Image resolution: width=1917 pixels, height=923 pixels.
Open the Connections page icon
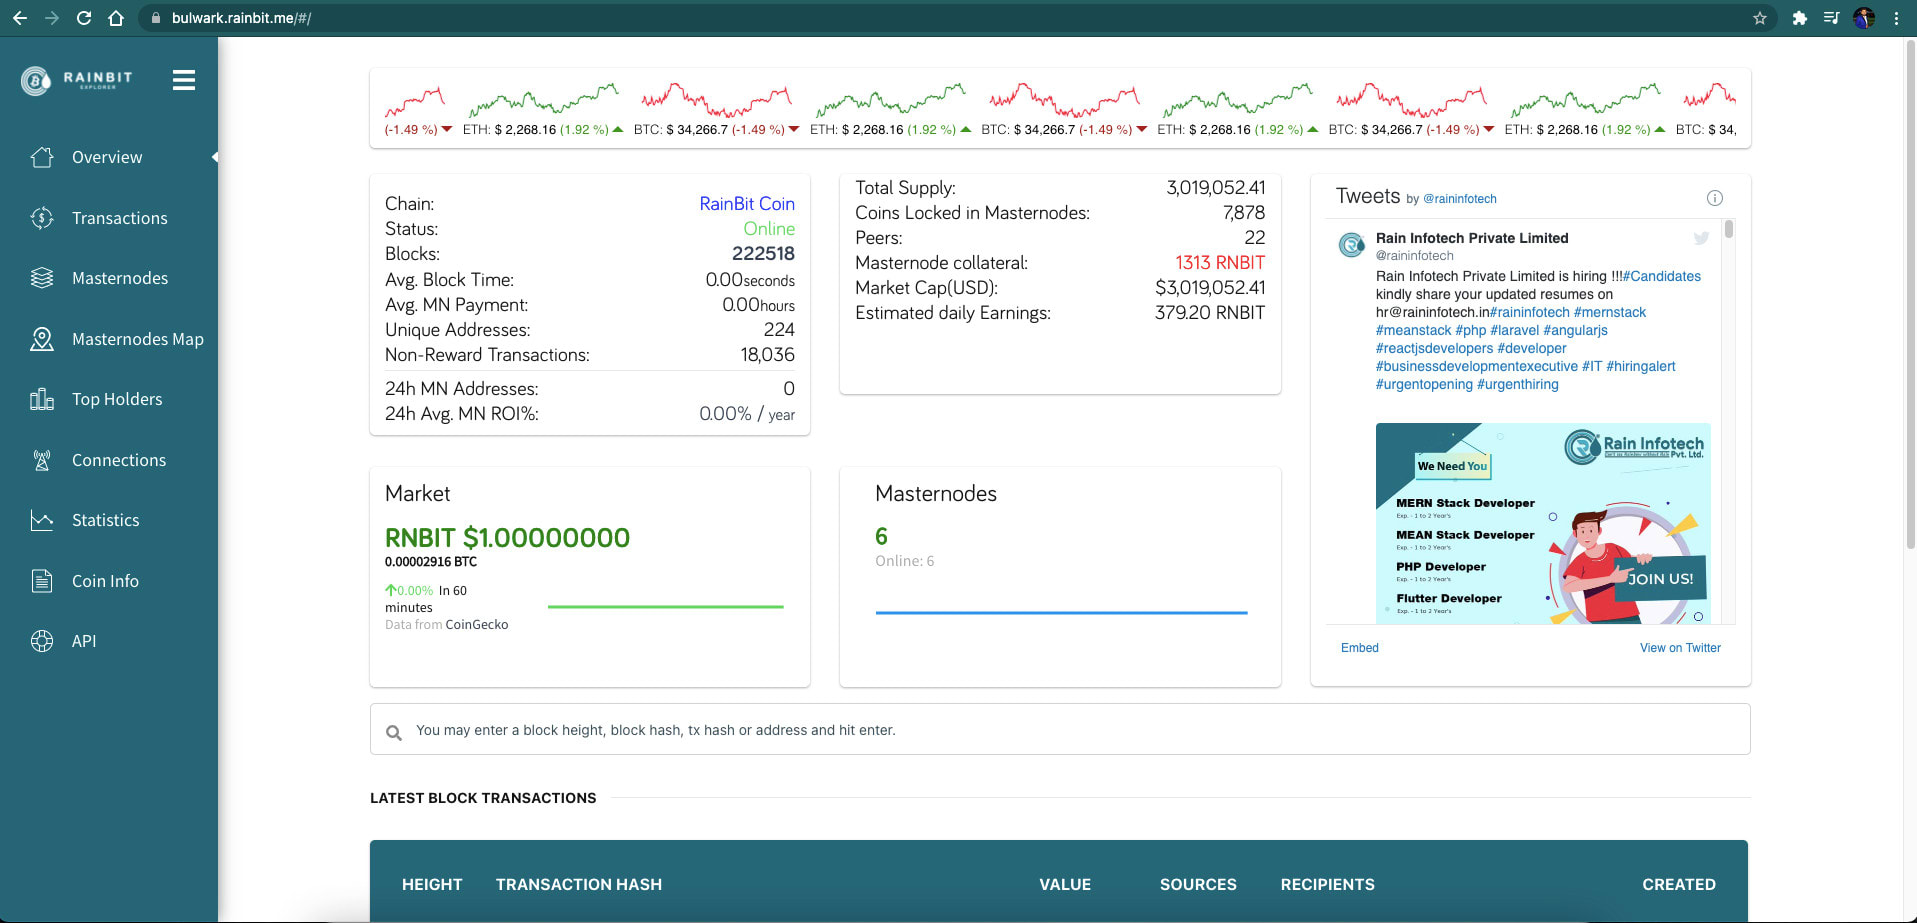[42, 460]
